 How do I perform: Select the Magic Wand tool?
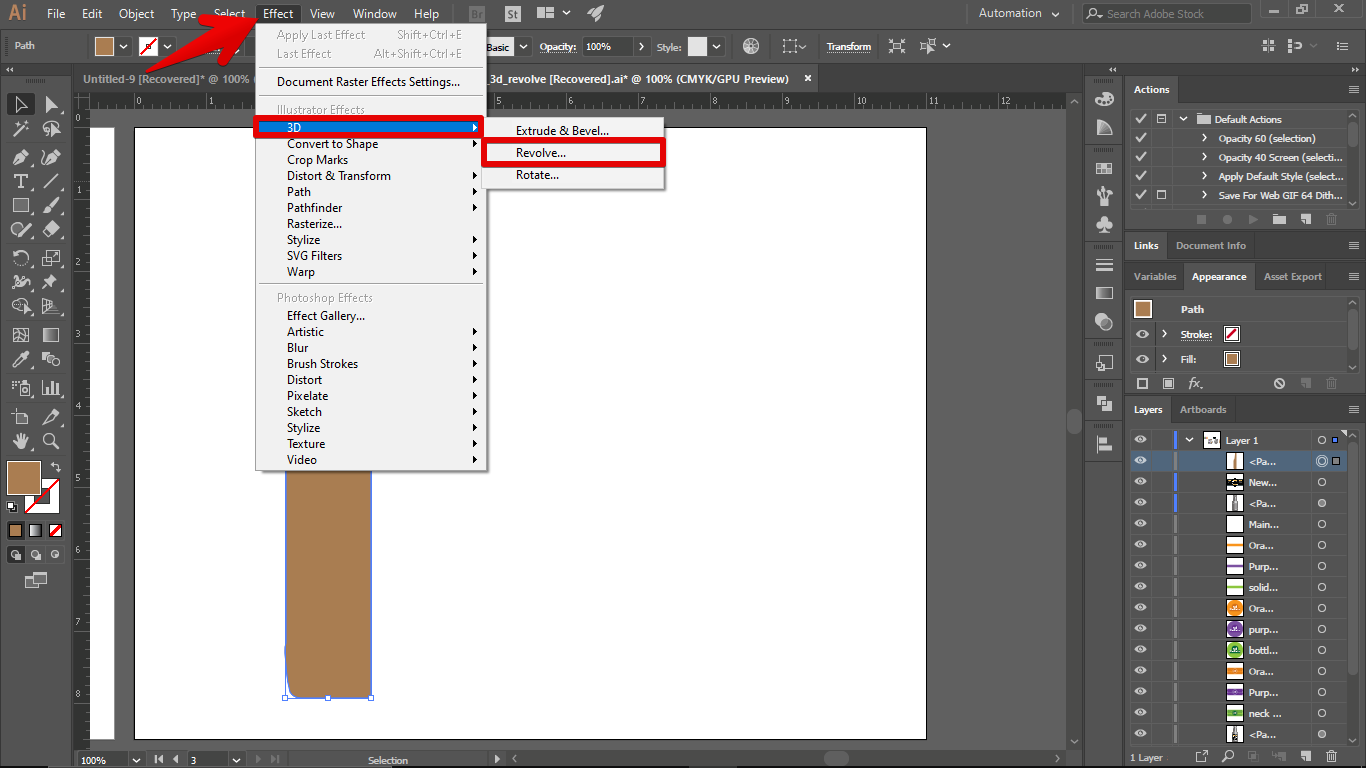(20, 130)
